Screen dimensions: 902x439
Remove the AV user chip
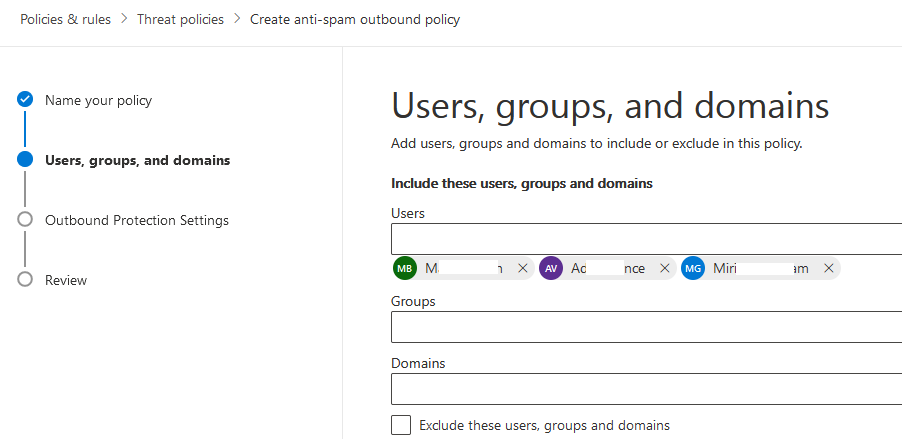664,268
